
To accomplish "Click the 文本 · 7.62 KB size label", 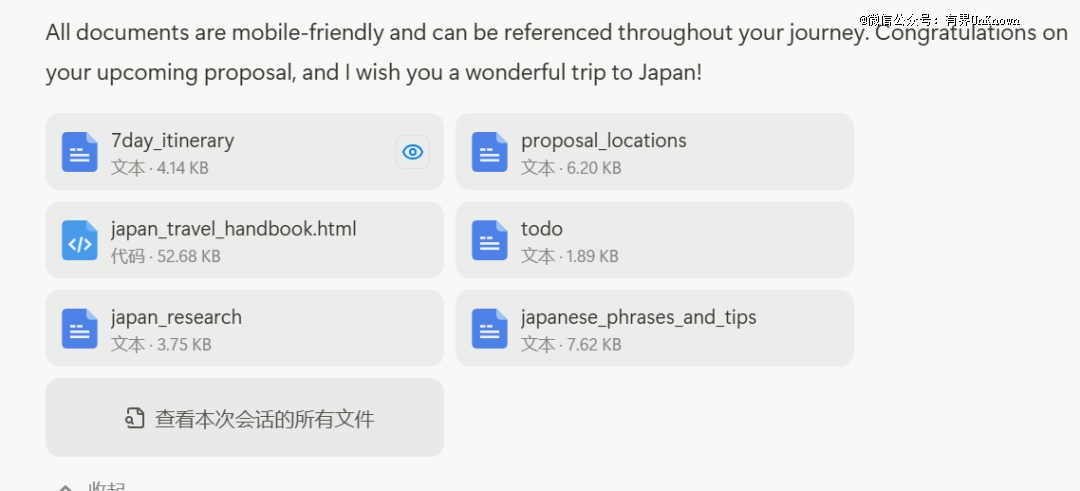I will coord(570,344).
